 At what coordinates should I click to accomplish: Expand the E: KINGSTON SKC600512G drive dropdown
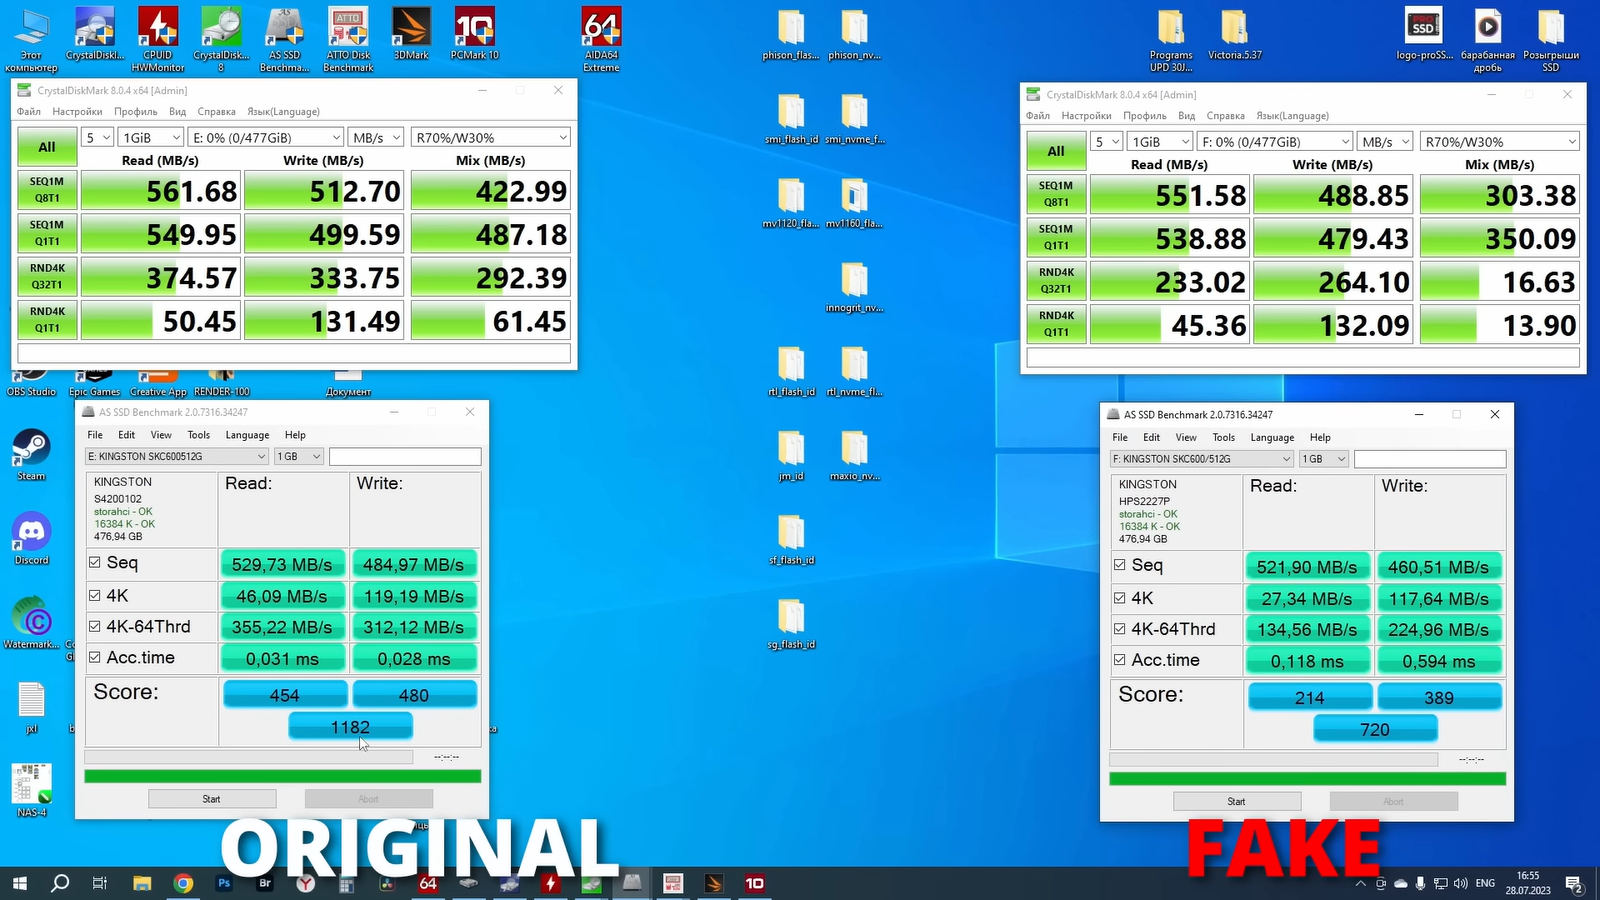coord(177,456)
